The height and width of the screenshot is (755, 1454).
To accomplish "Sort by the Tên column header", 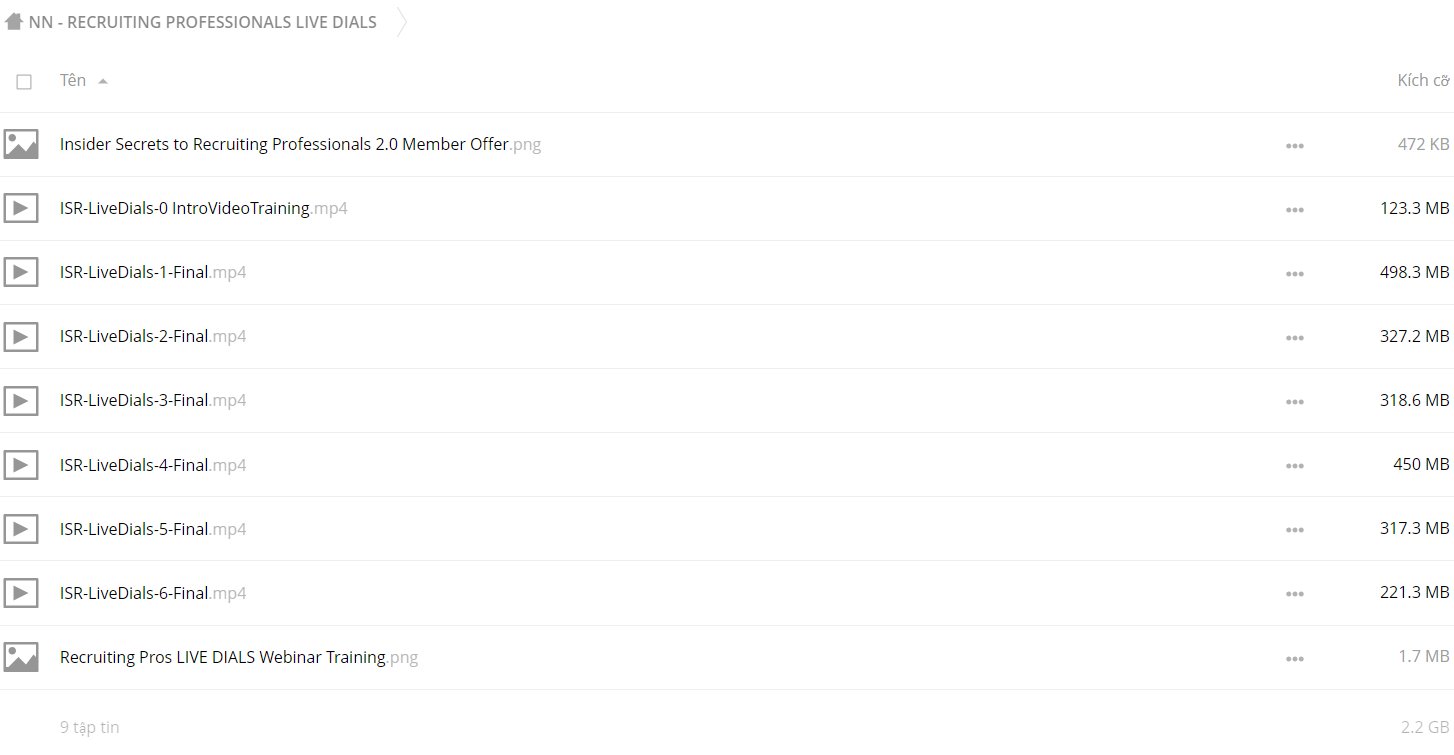I will click(x=73, y=80).
